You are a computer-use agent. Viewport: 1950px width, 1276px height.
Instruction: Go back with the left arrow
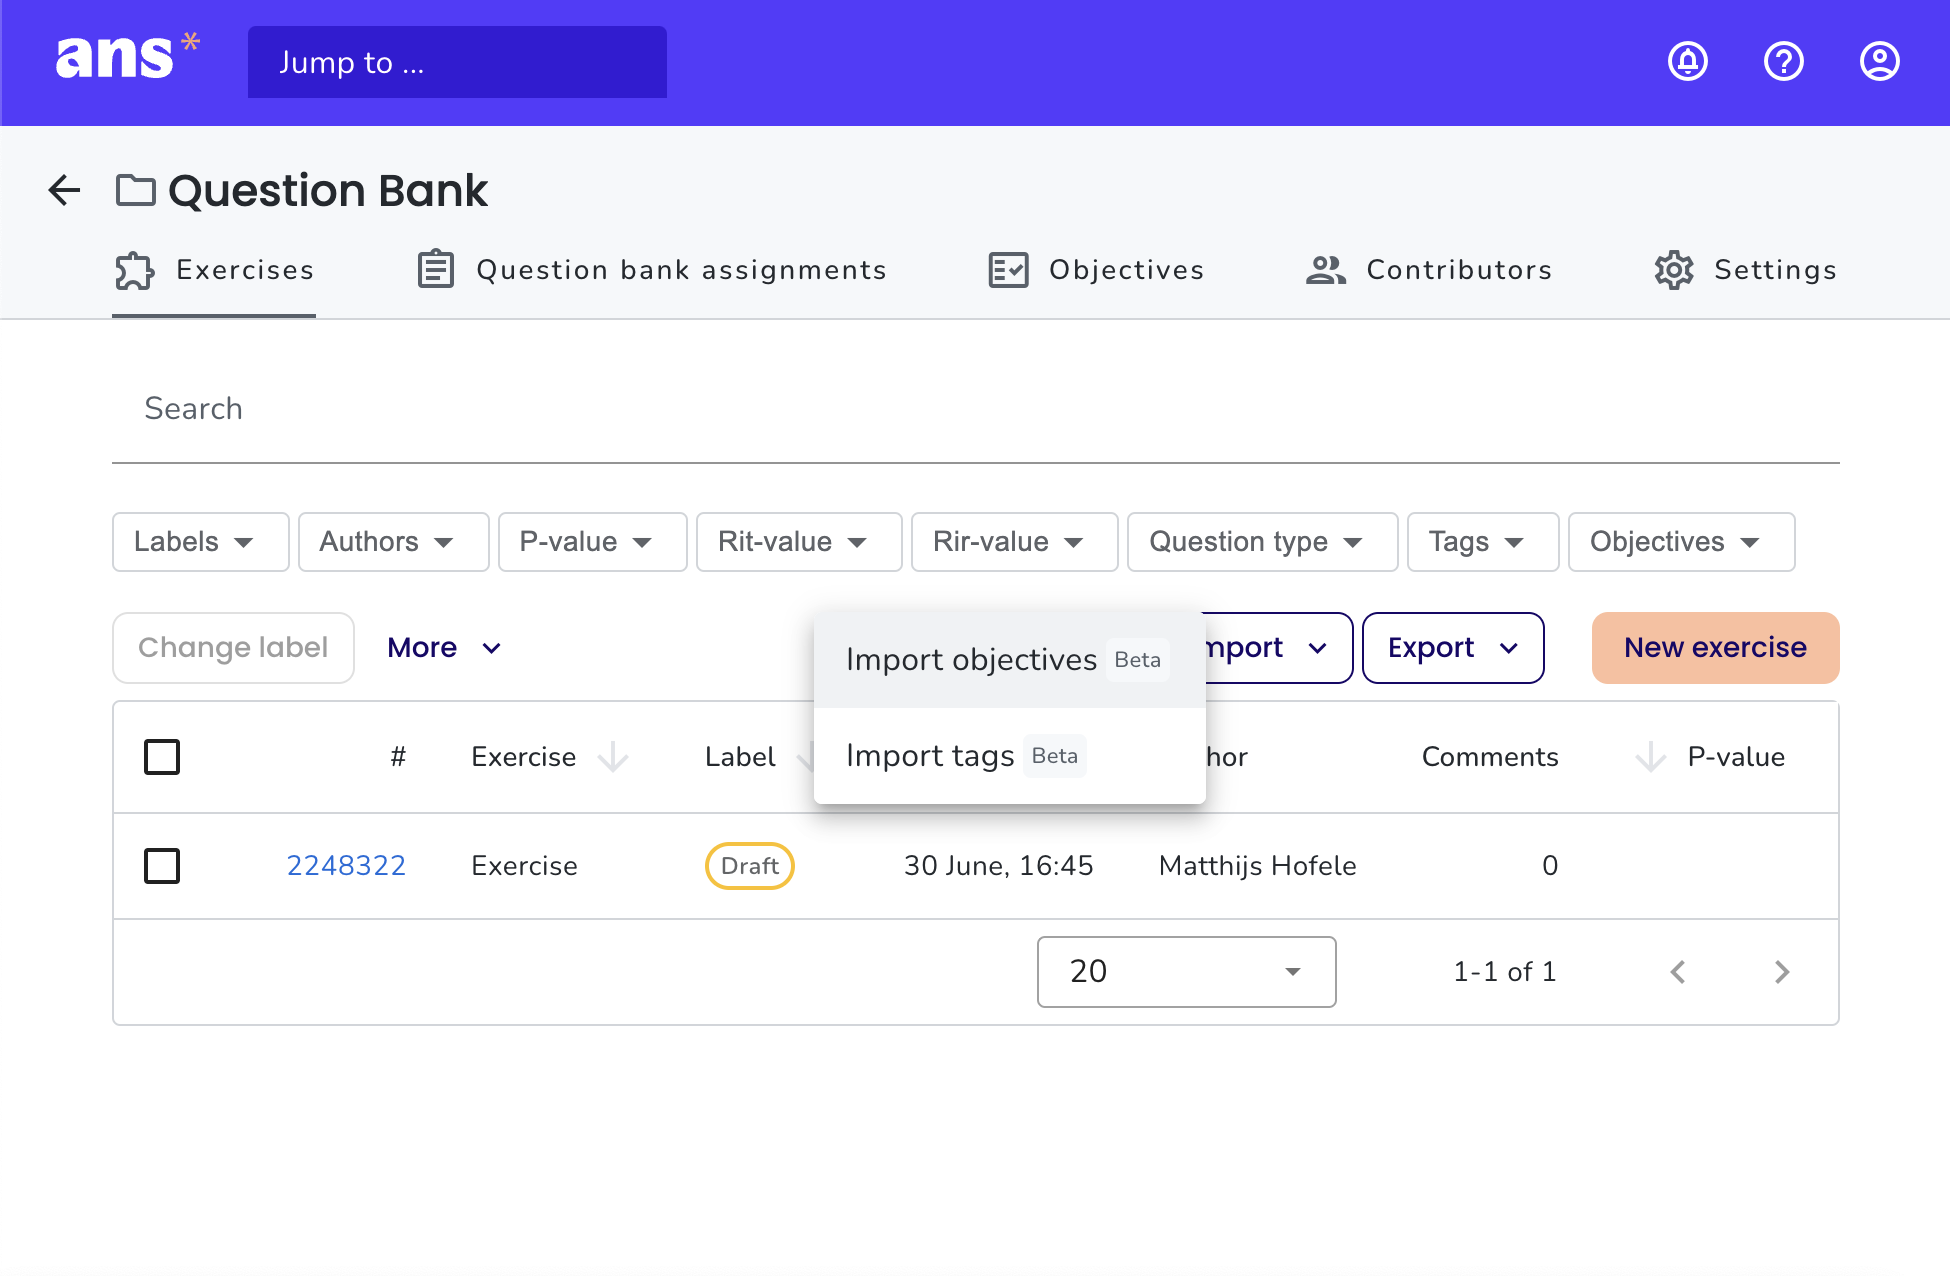pyautogui.click(x=65, y=190)
